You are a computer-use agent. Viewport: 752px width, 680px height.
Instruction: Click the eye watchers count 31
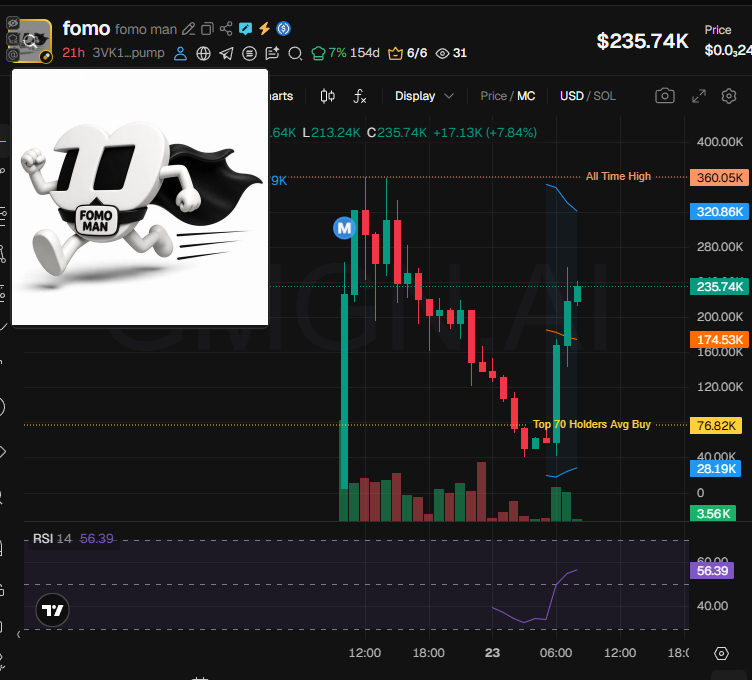tap(451, 53)
